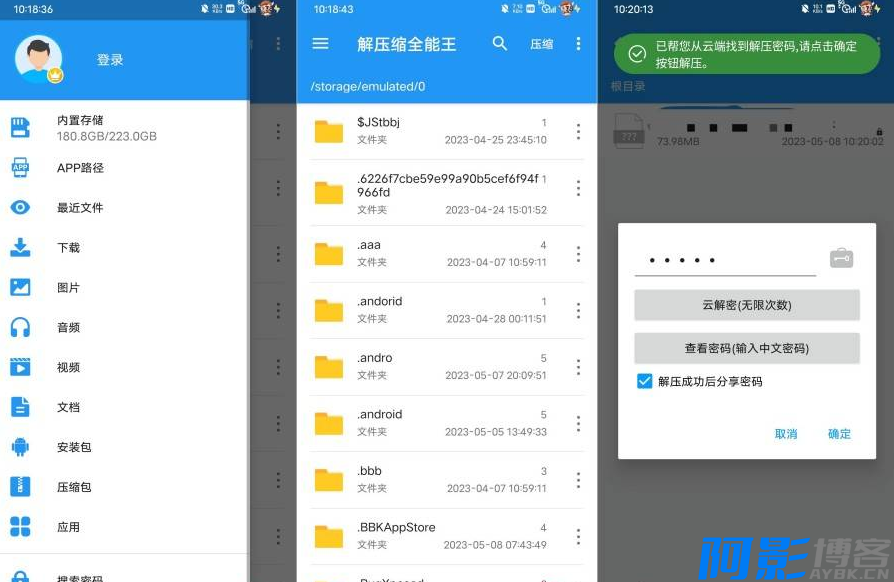
Task: Open the .andro folder icon
Action: click(x=329, y=367)
